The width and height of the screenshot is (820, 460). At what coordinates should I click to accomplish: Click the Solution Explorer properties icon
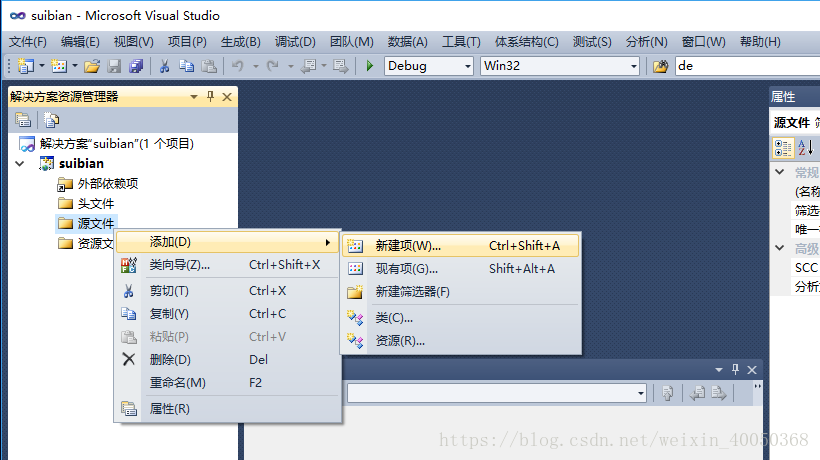23,120
